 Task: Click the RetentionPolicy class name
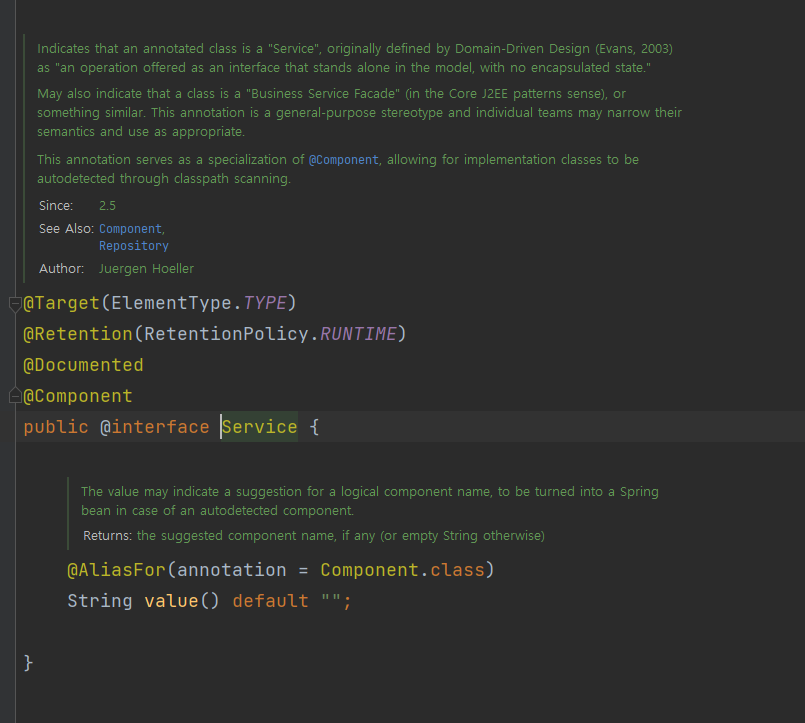[226, 334]
